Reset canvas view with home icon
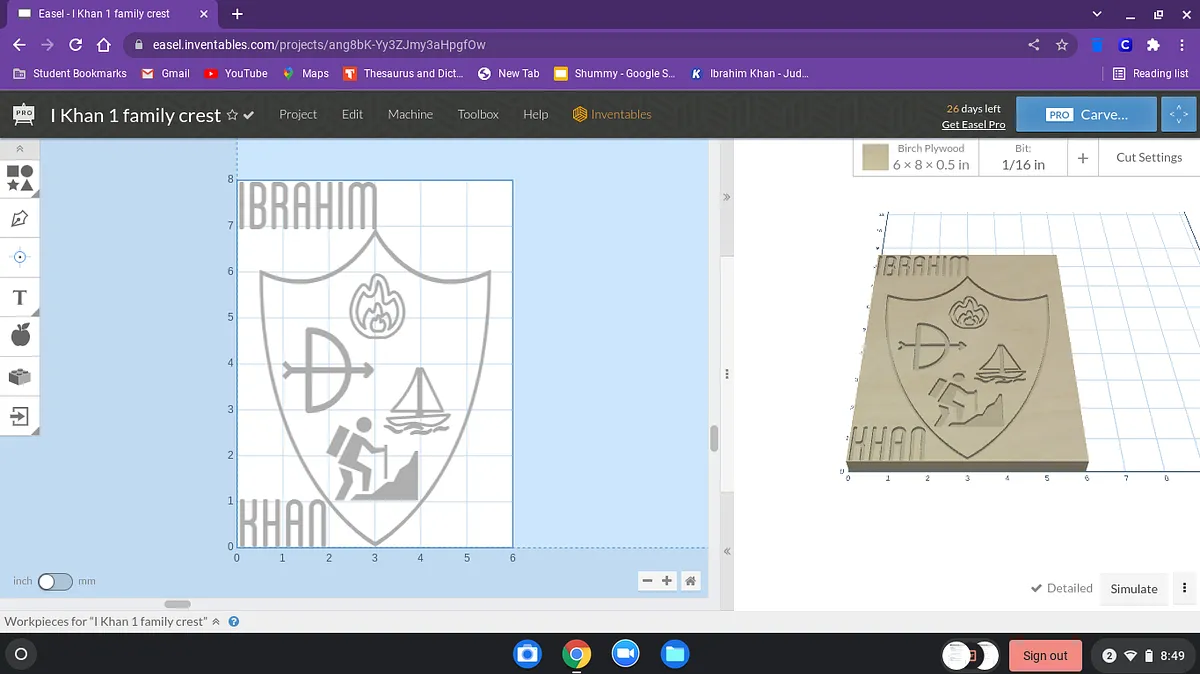The height and width of the screenshot is (674, 1200). [x=690, y=581]
